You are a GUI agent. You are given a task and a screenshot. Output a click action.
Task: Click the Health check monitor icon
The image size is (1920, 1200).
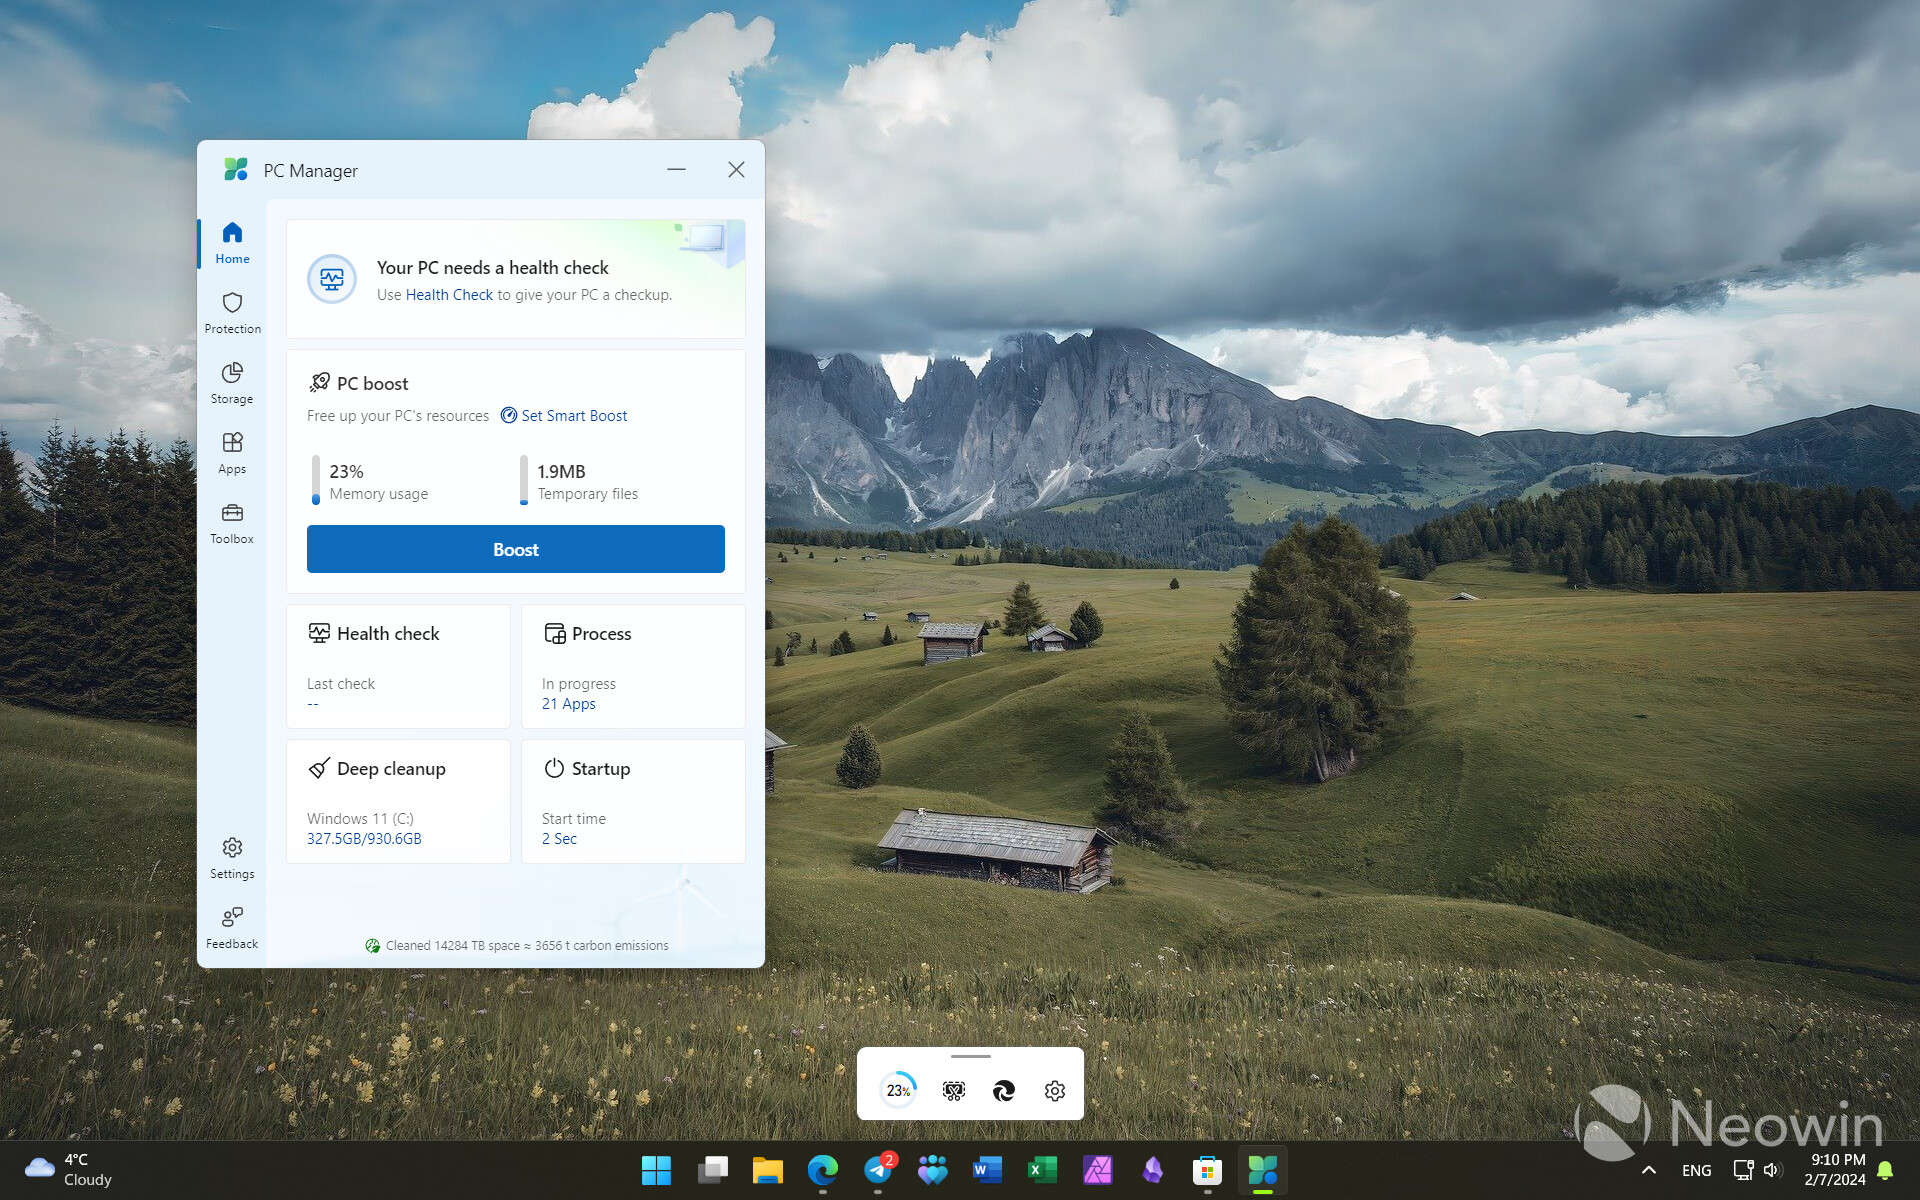coord(319,633)
